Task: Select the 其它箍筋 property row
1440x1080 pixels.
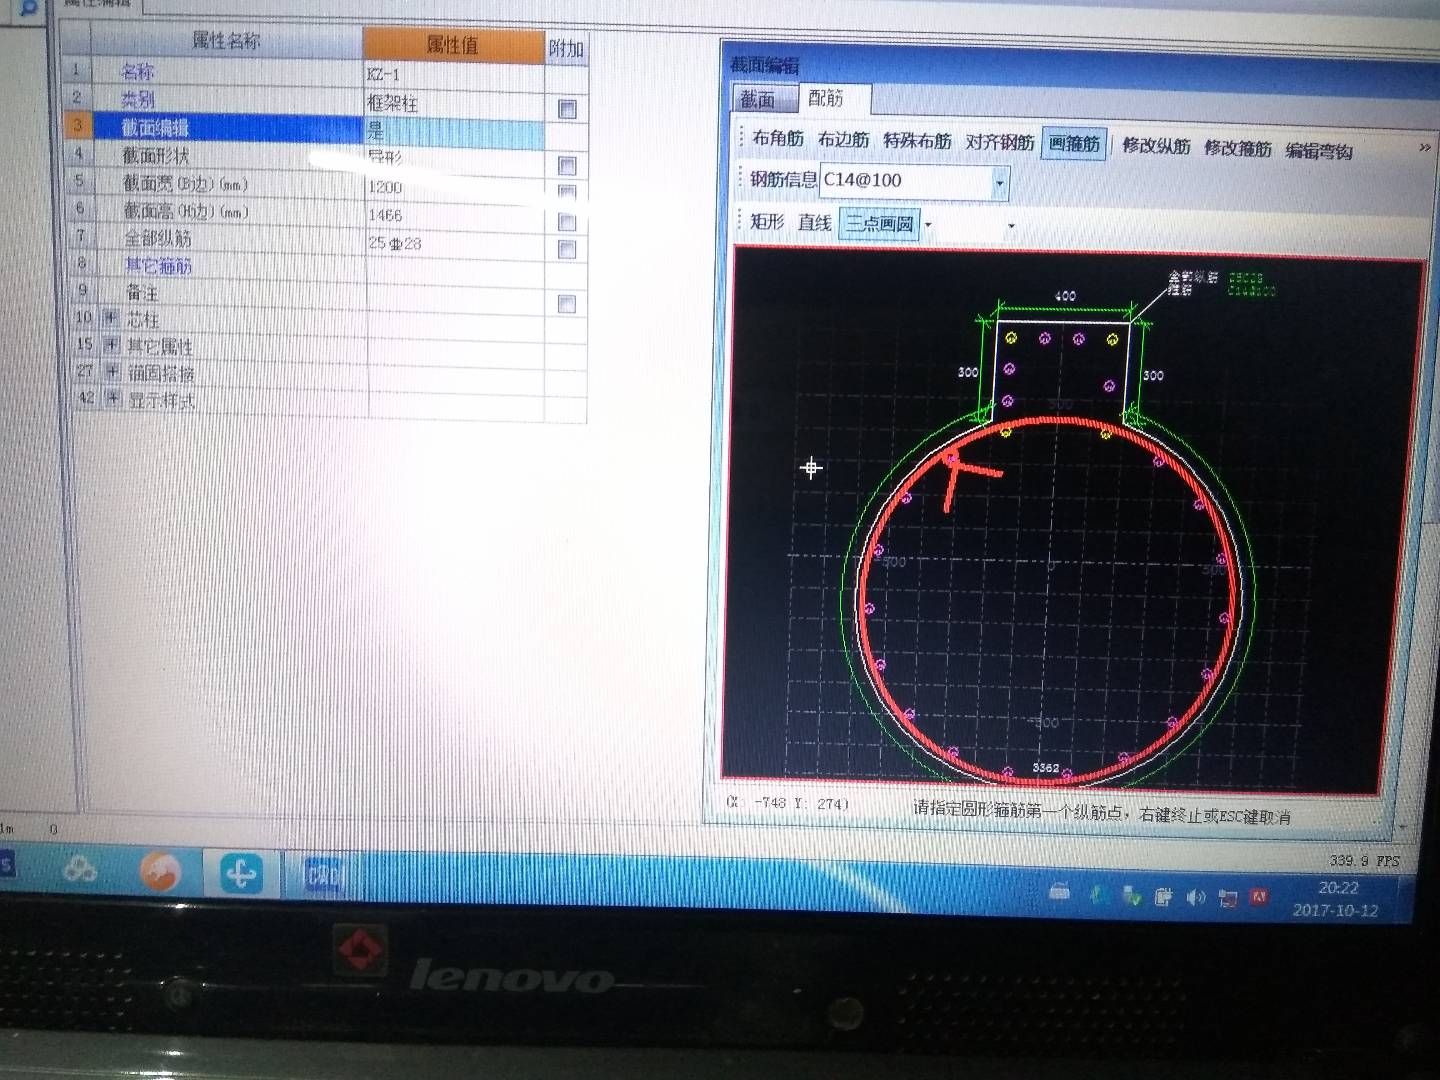Action: tap(229, 265)
